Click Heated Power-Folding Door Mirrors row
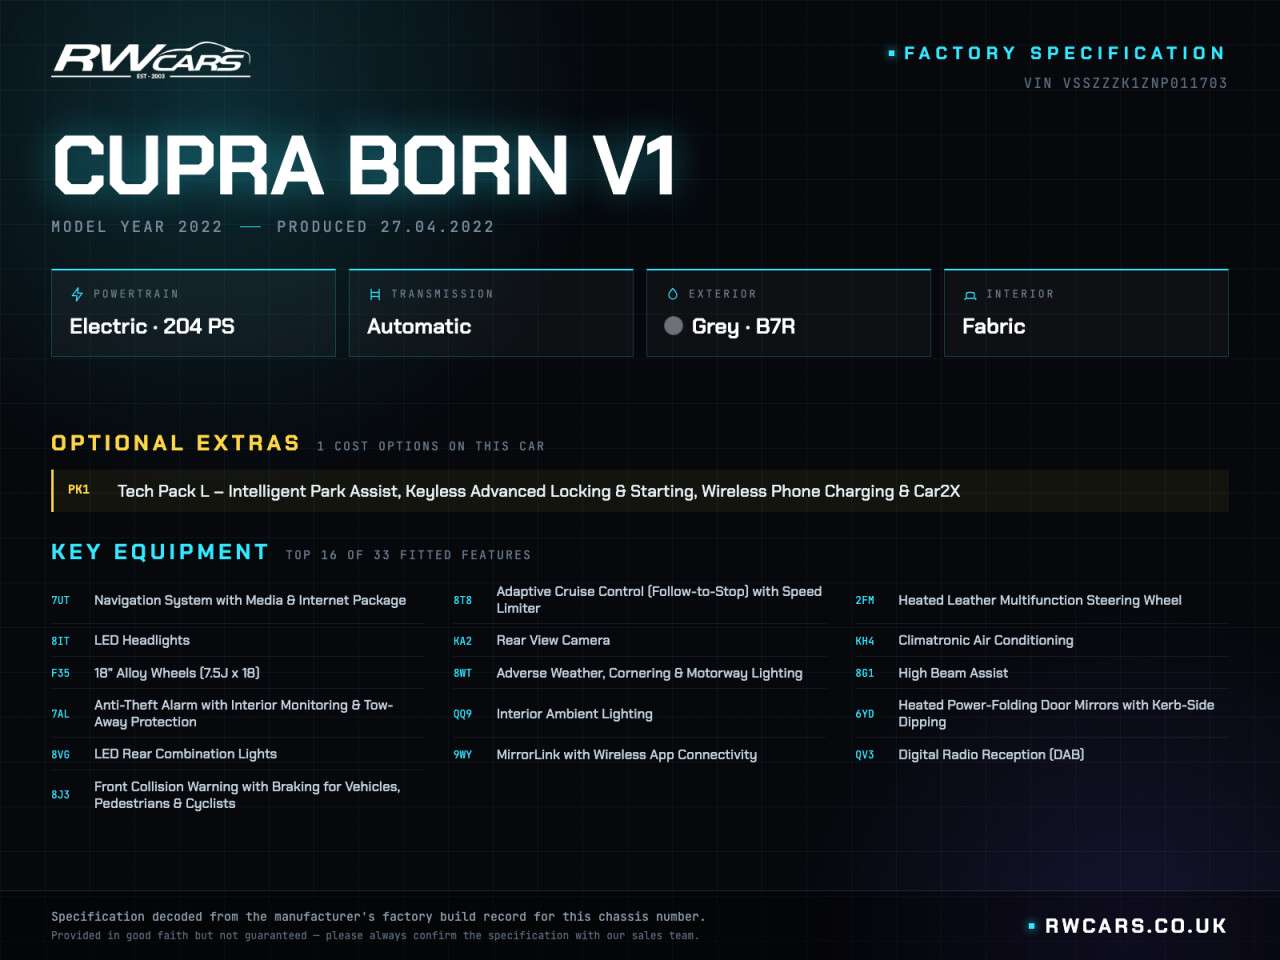 [x=1042, y=714]
